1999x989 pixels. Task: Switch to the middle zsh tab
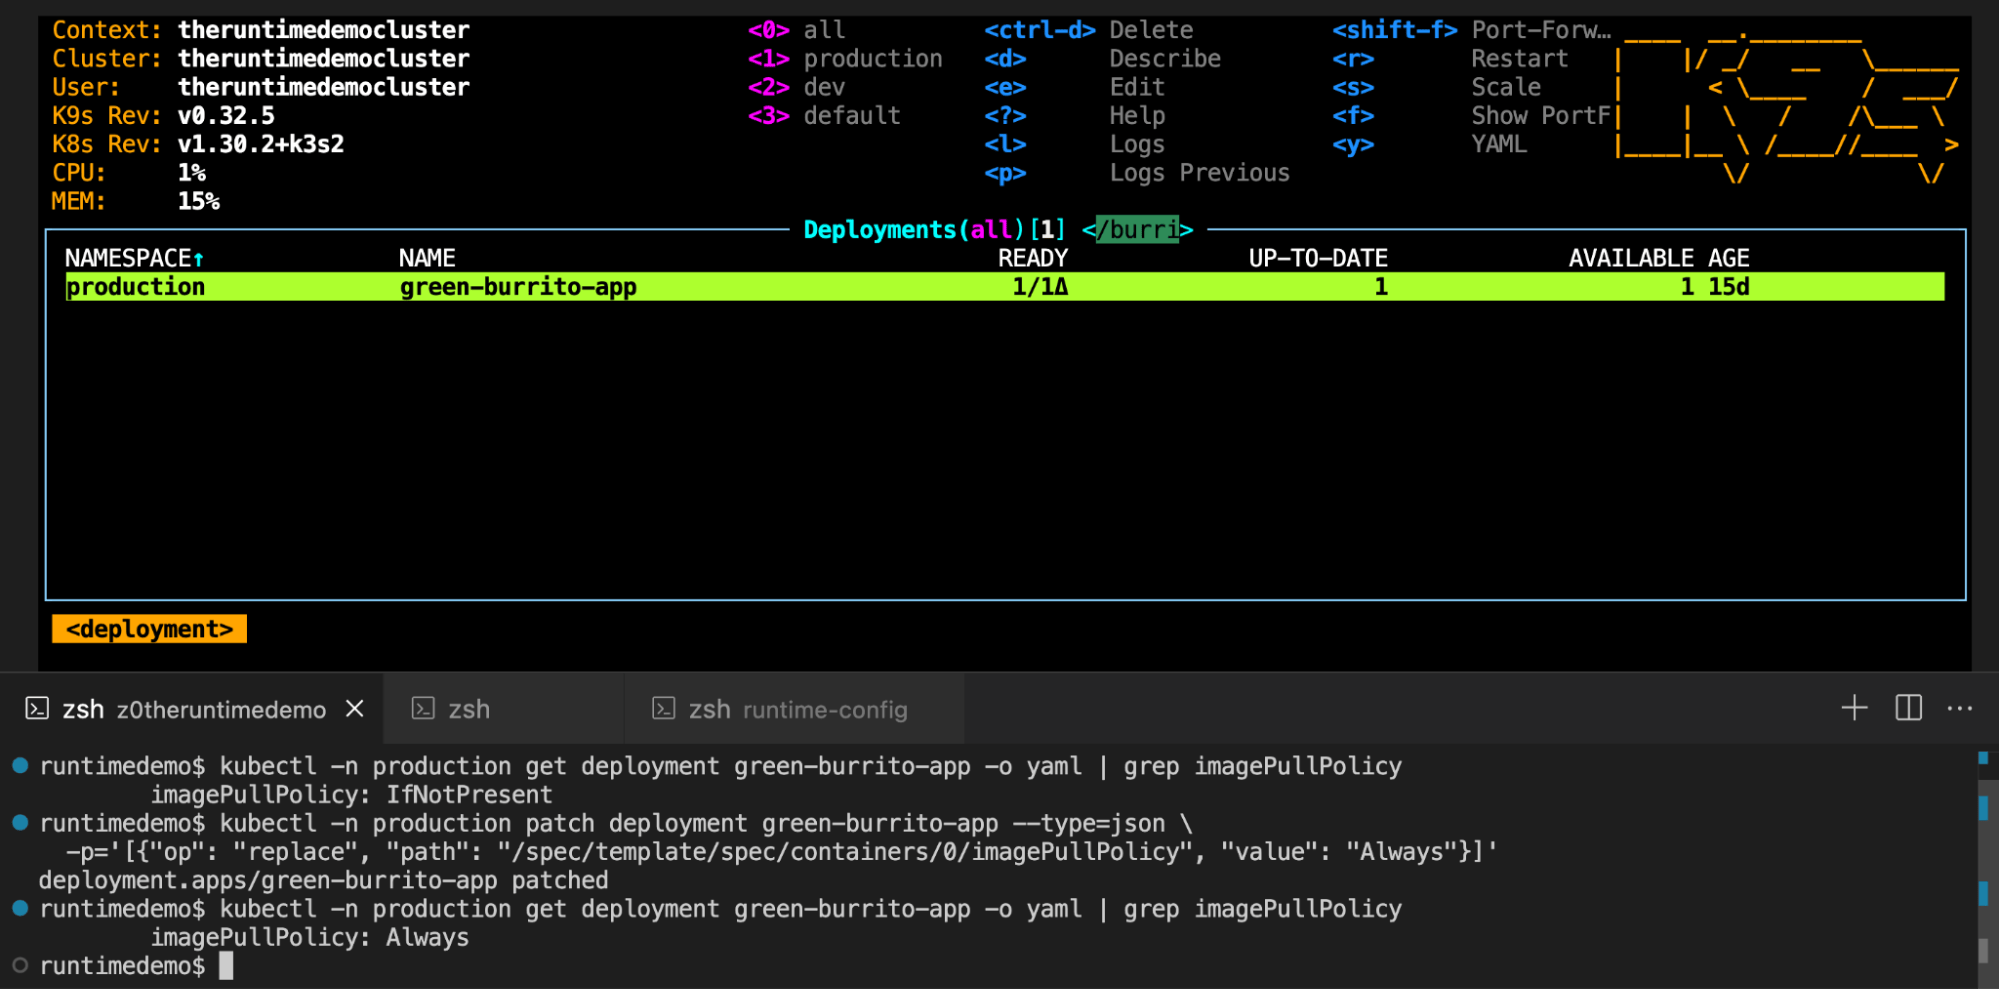(x=504, y=709)
